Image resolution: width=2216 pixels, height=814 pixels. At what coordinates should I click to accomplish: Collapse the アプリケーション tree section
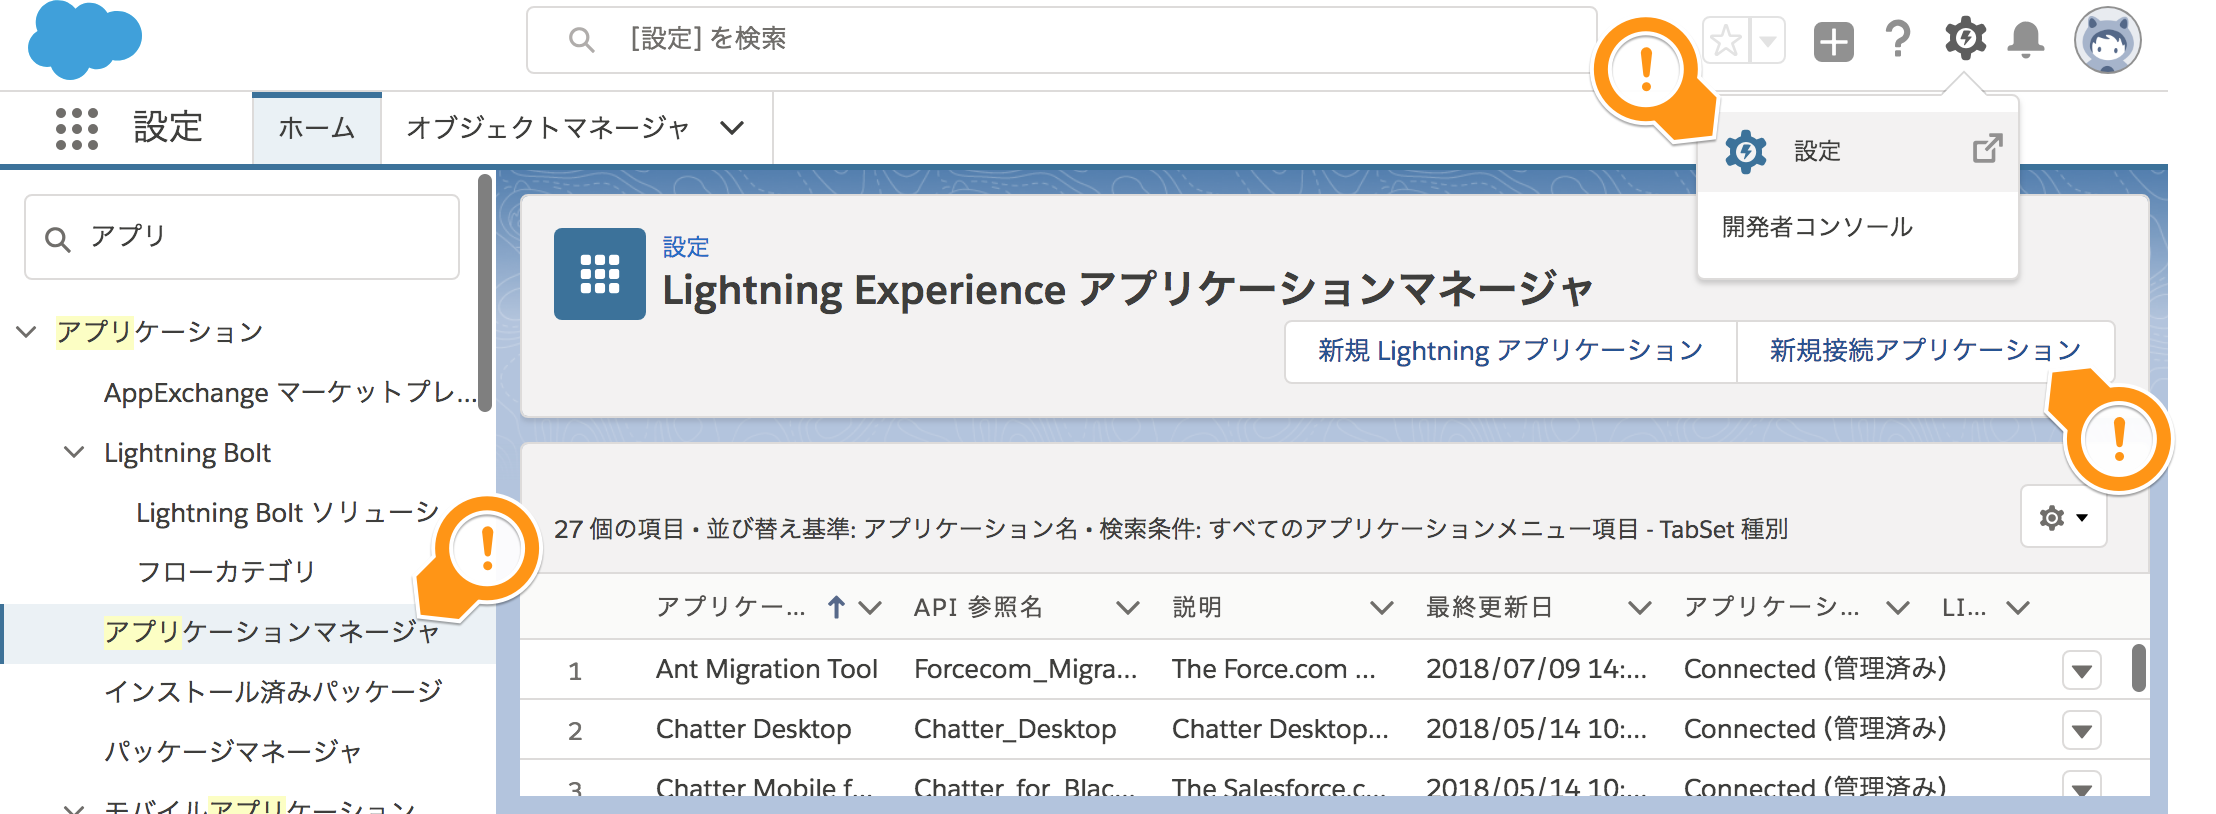(x=27, y=332)
